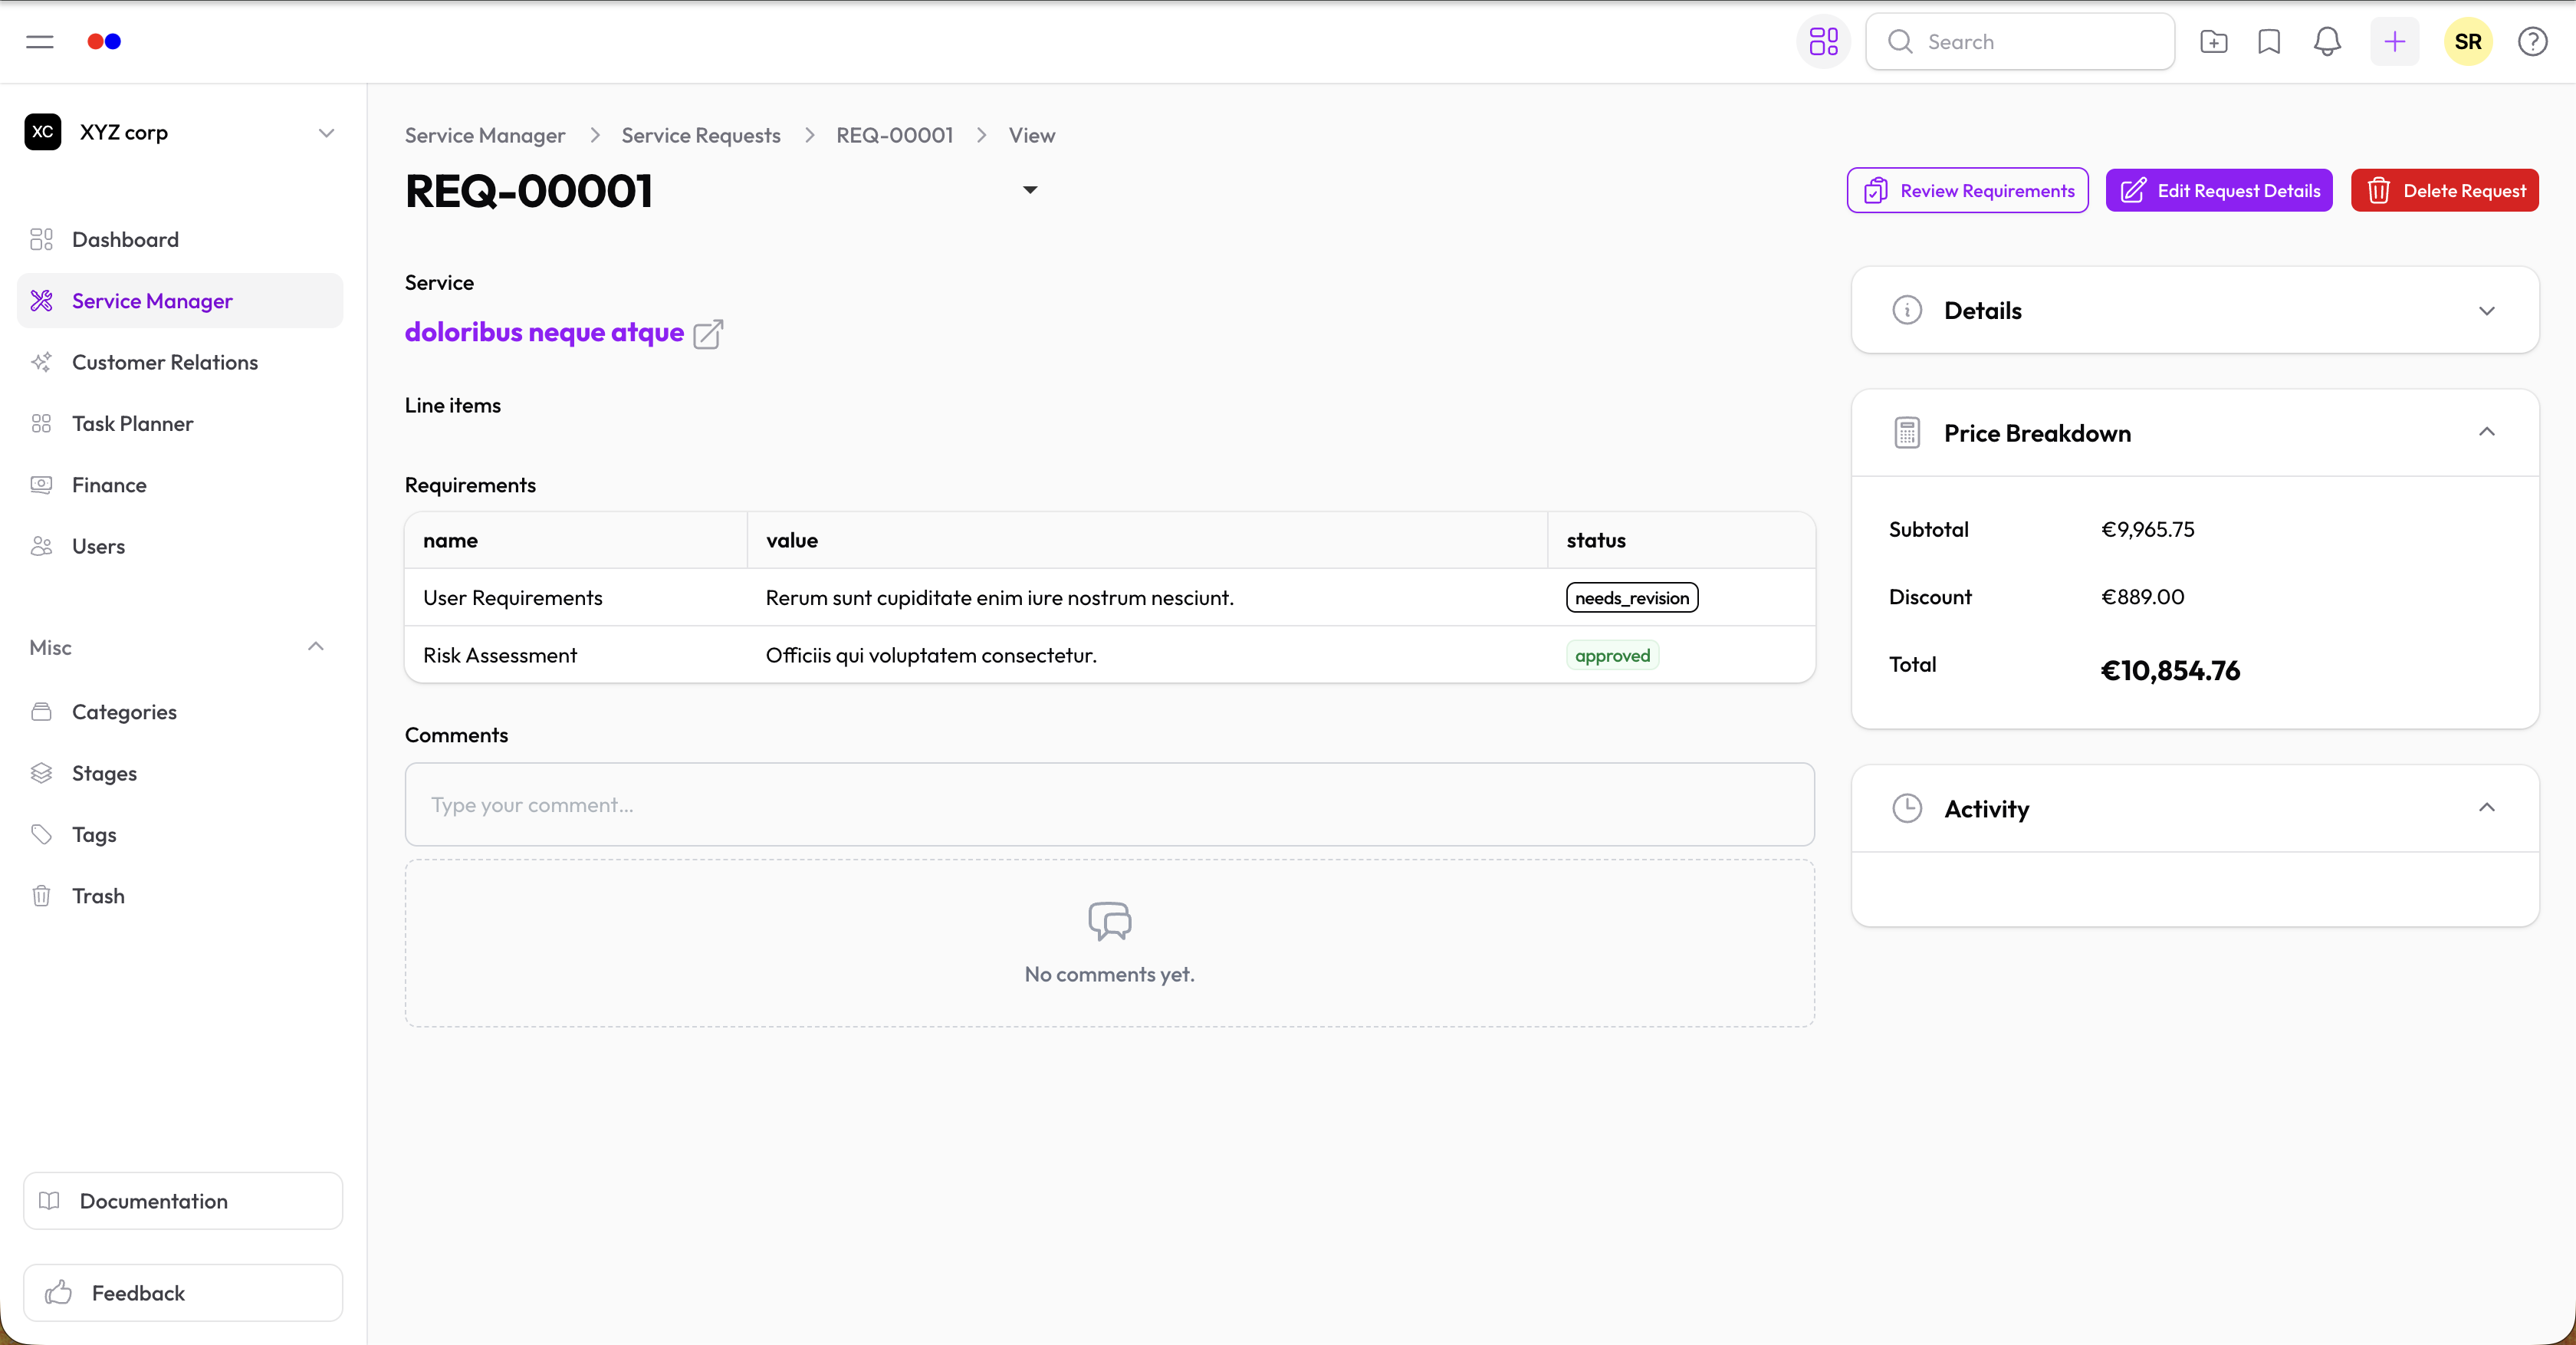Open the Feedback button
This screenshot has height=1345, width=2576.
pos(183,1293)
